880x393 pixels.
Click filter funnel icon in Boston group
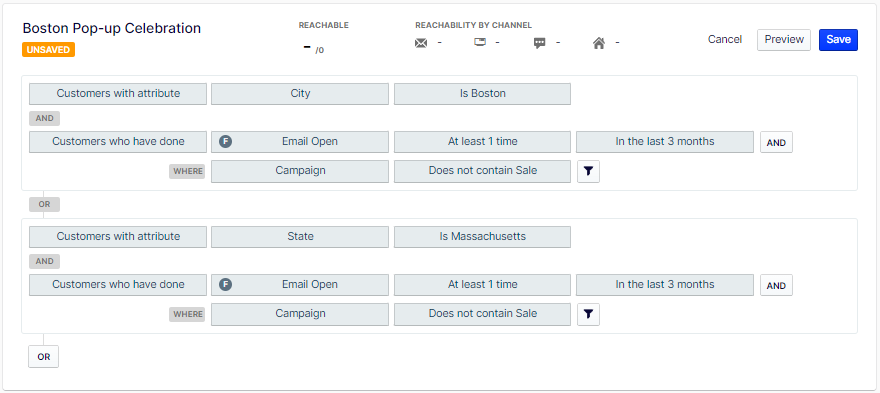tap(588, 171)
